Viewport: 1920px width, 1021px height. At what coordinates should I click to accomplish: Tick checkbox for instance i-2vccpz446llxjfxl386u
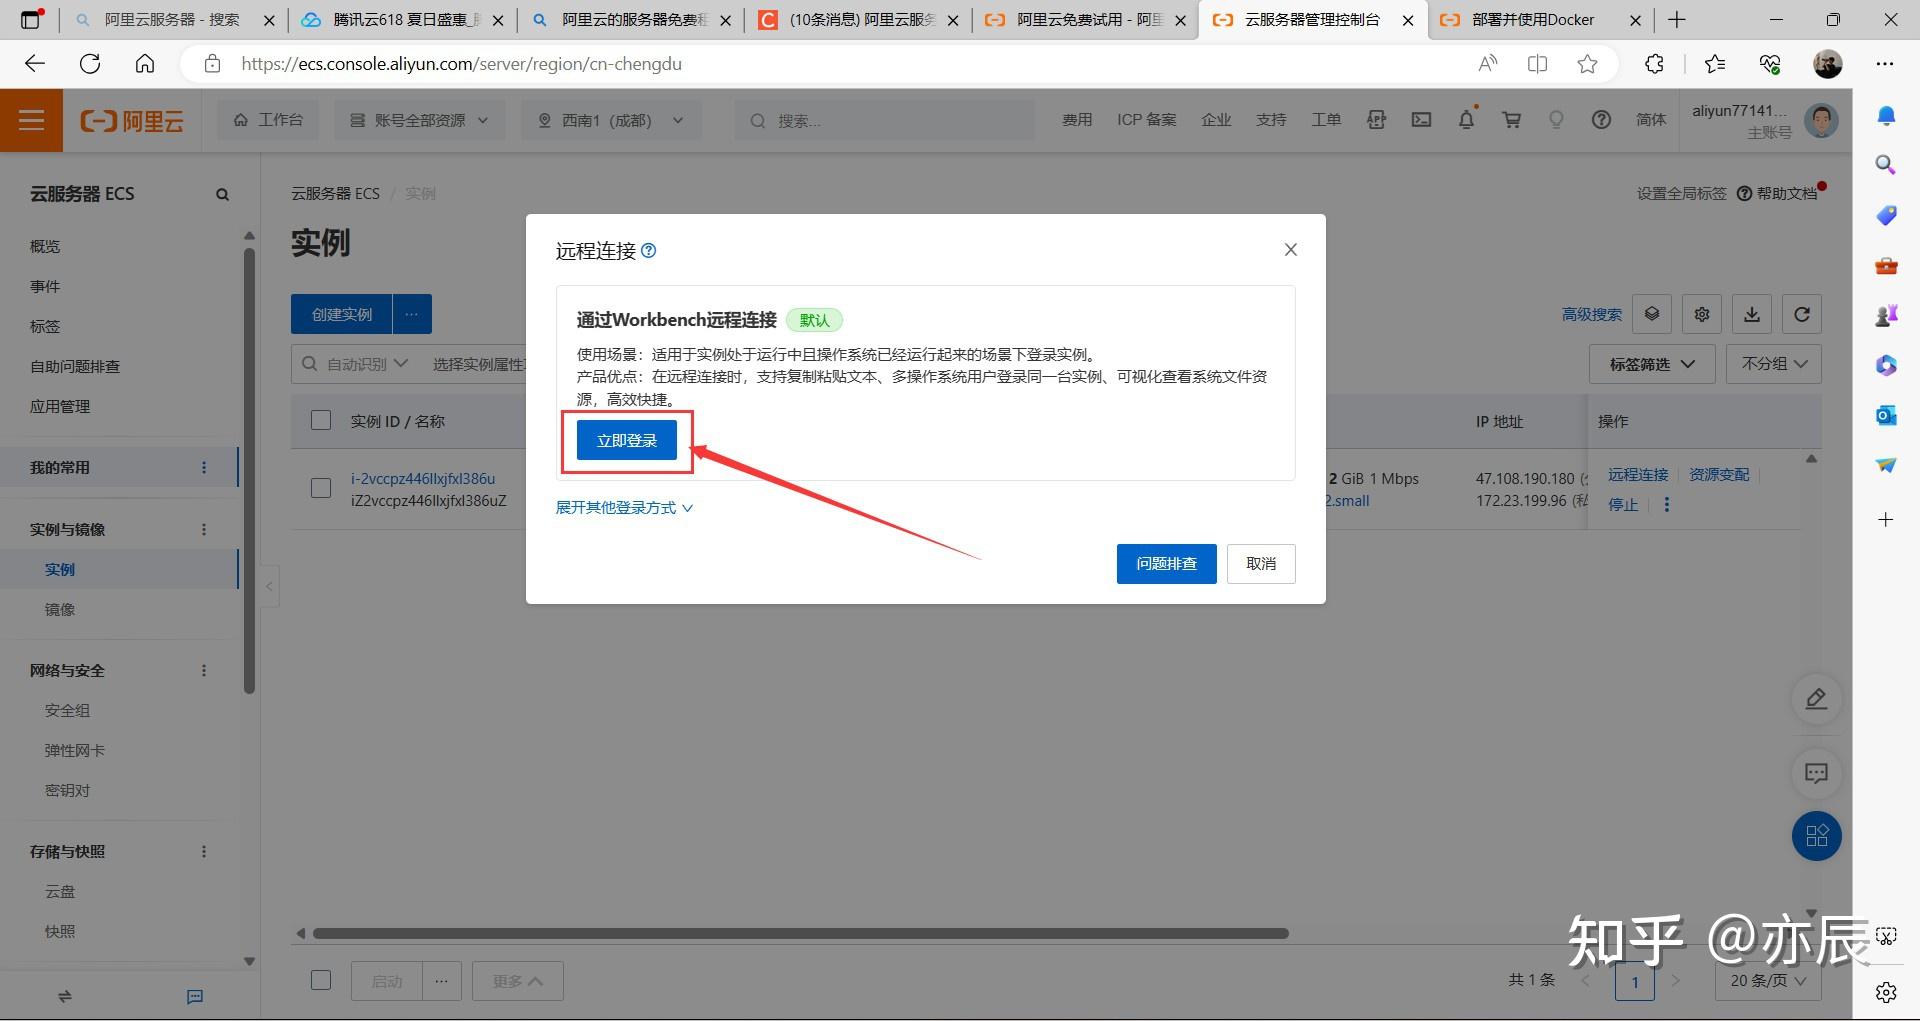pyautogui.click(x=321, y=488)
